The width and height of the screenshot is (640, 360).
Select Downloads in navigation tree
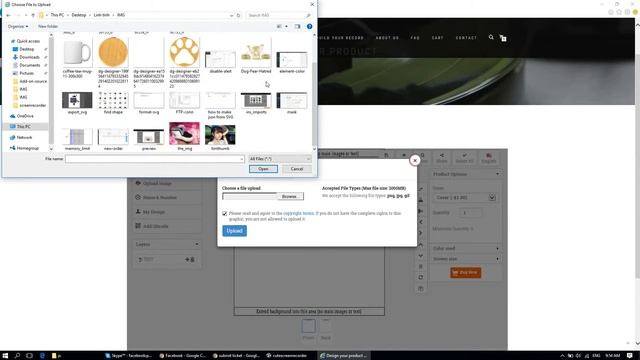click(29, 57)
